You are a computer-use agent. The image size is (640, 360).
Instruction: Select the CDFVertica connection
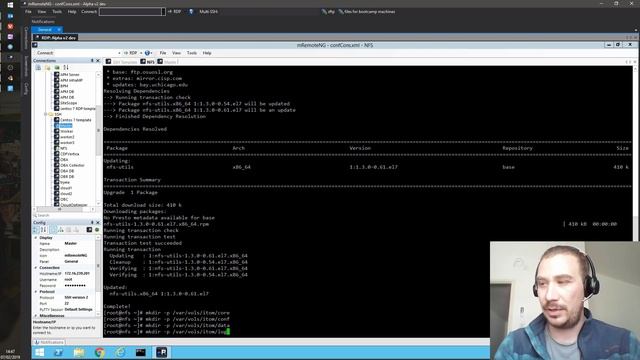pyautogui.click(x=67, y=154)
